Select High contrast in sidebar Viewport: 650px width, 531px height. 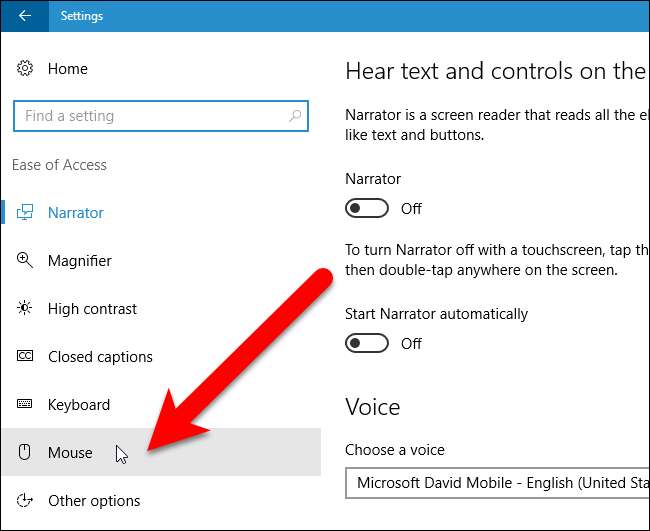(92, 309)
